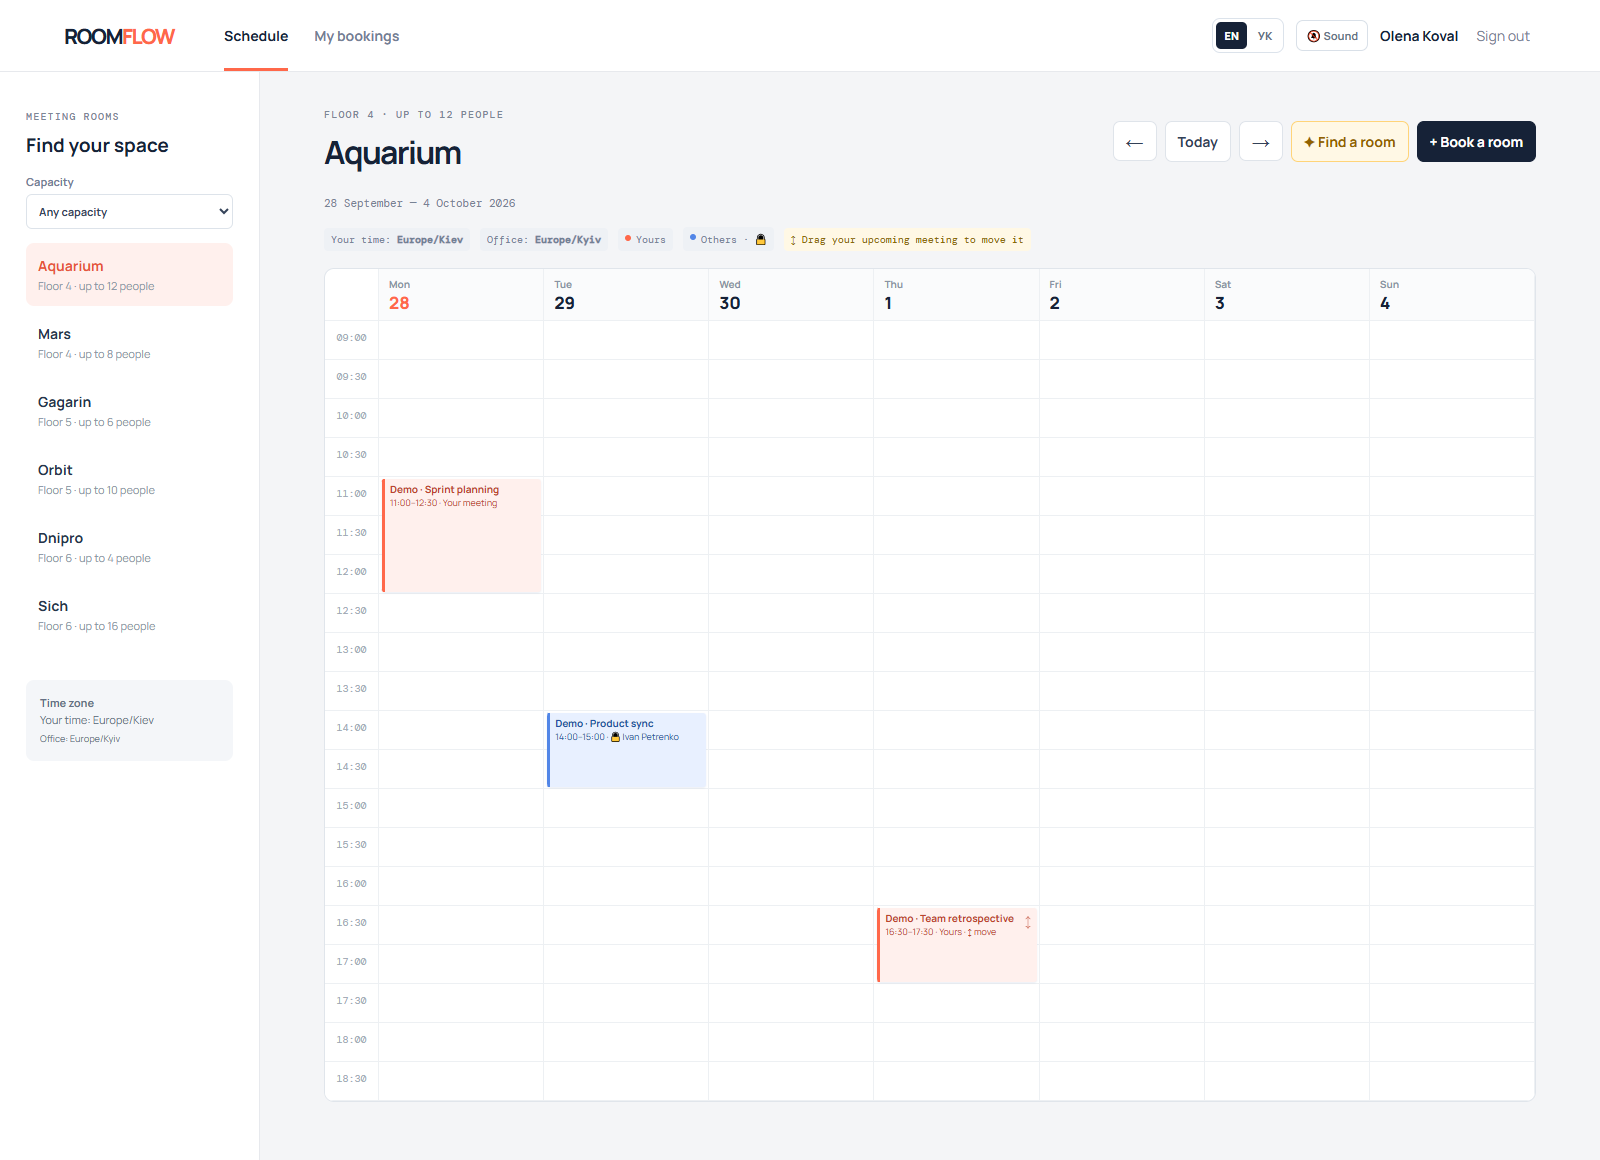This screenshot has width=1600, height=1160.
Task: Select the Orbit room
Action: (x=129, y=479)
